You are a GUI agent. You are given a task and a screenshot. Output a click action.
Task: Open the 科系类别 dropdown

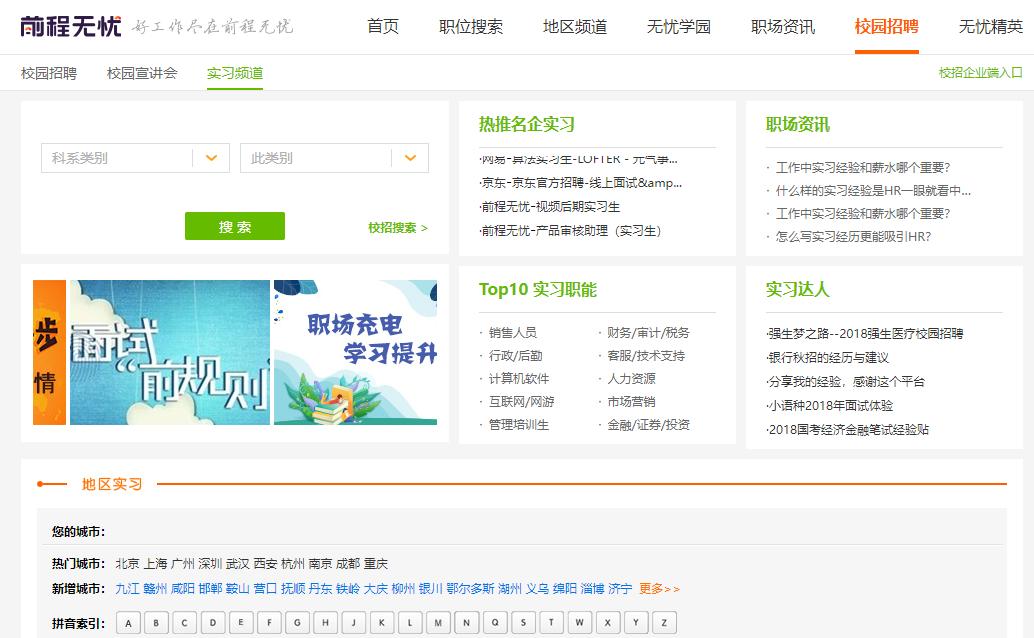pyautogui.click(x=134, y=158)
